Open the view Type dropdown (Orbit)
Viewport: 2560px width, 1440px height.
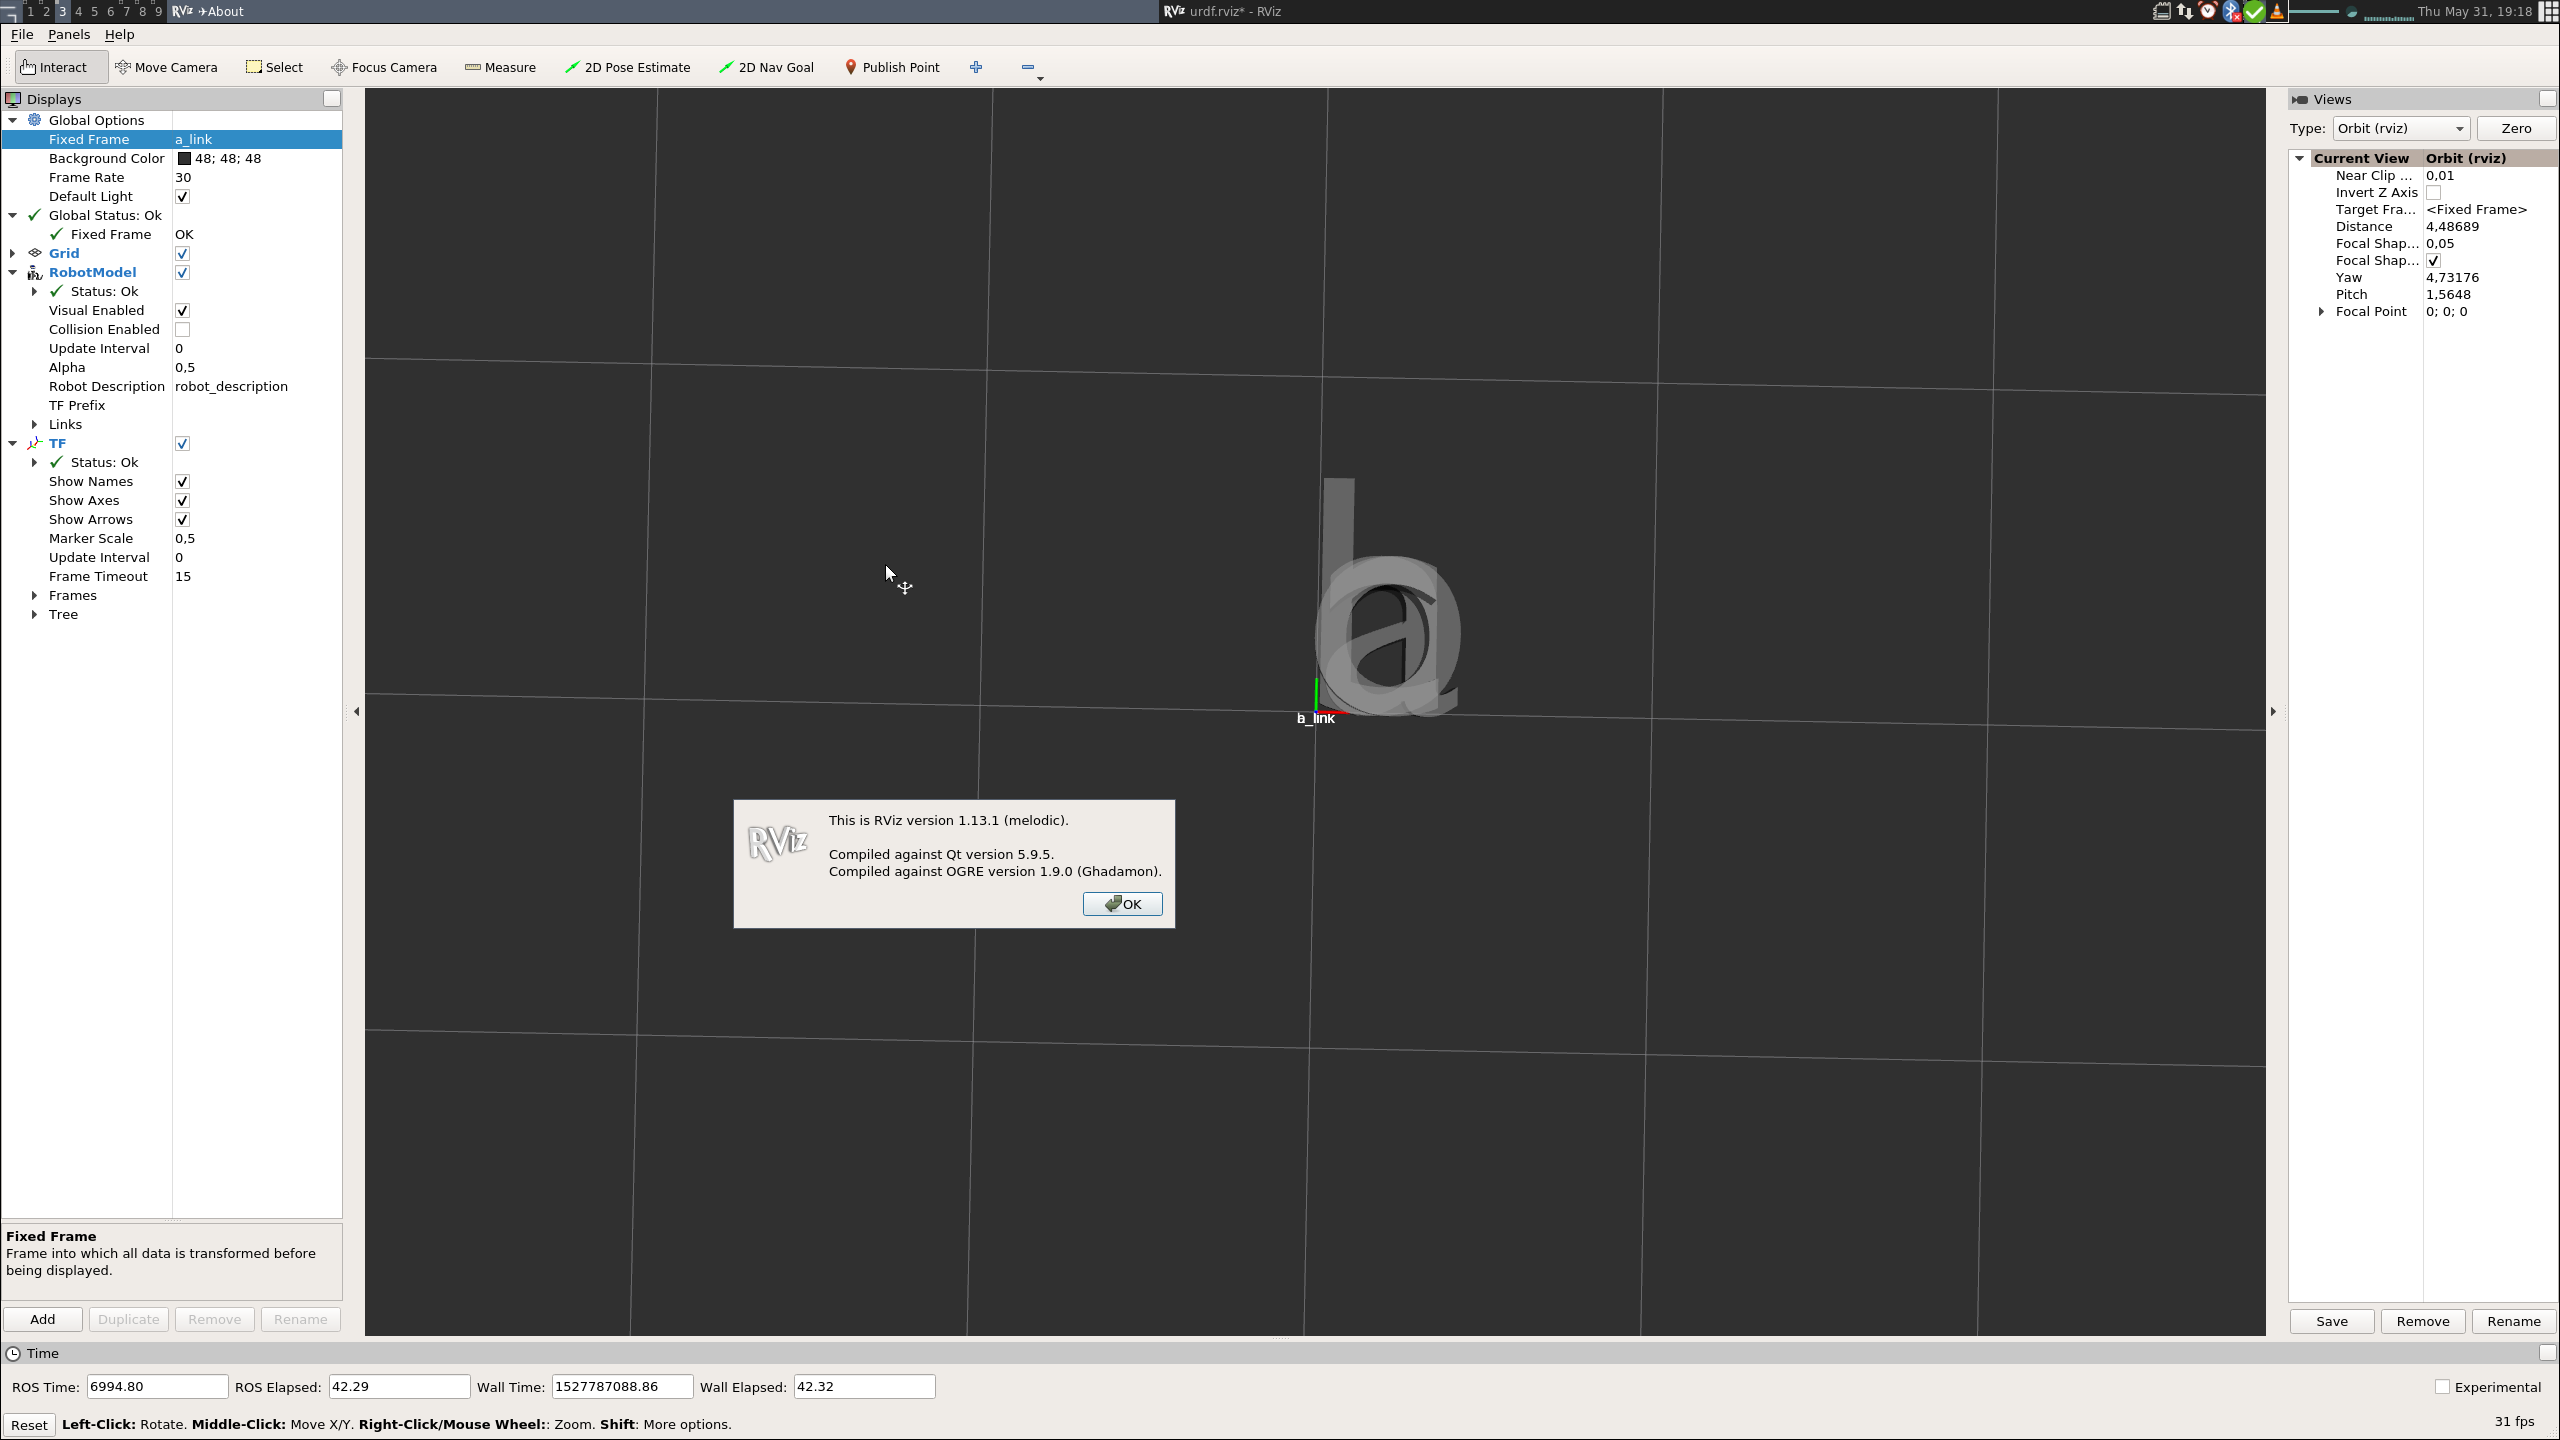(2400, 128)
